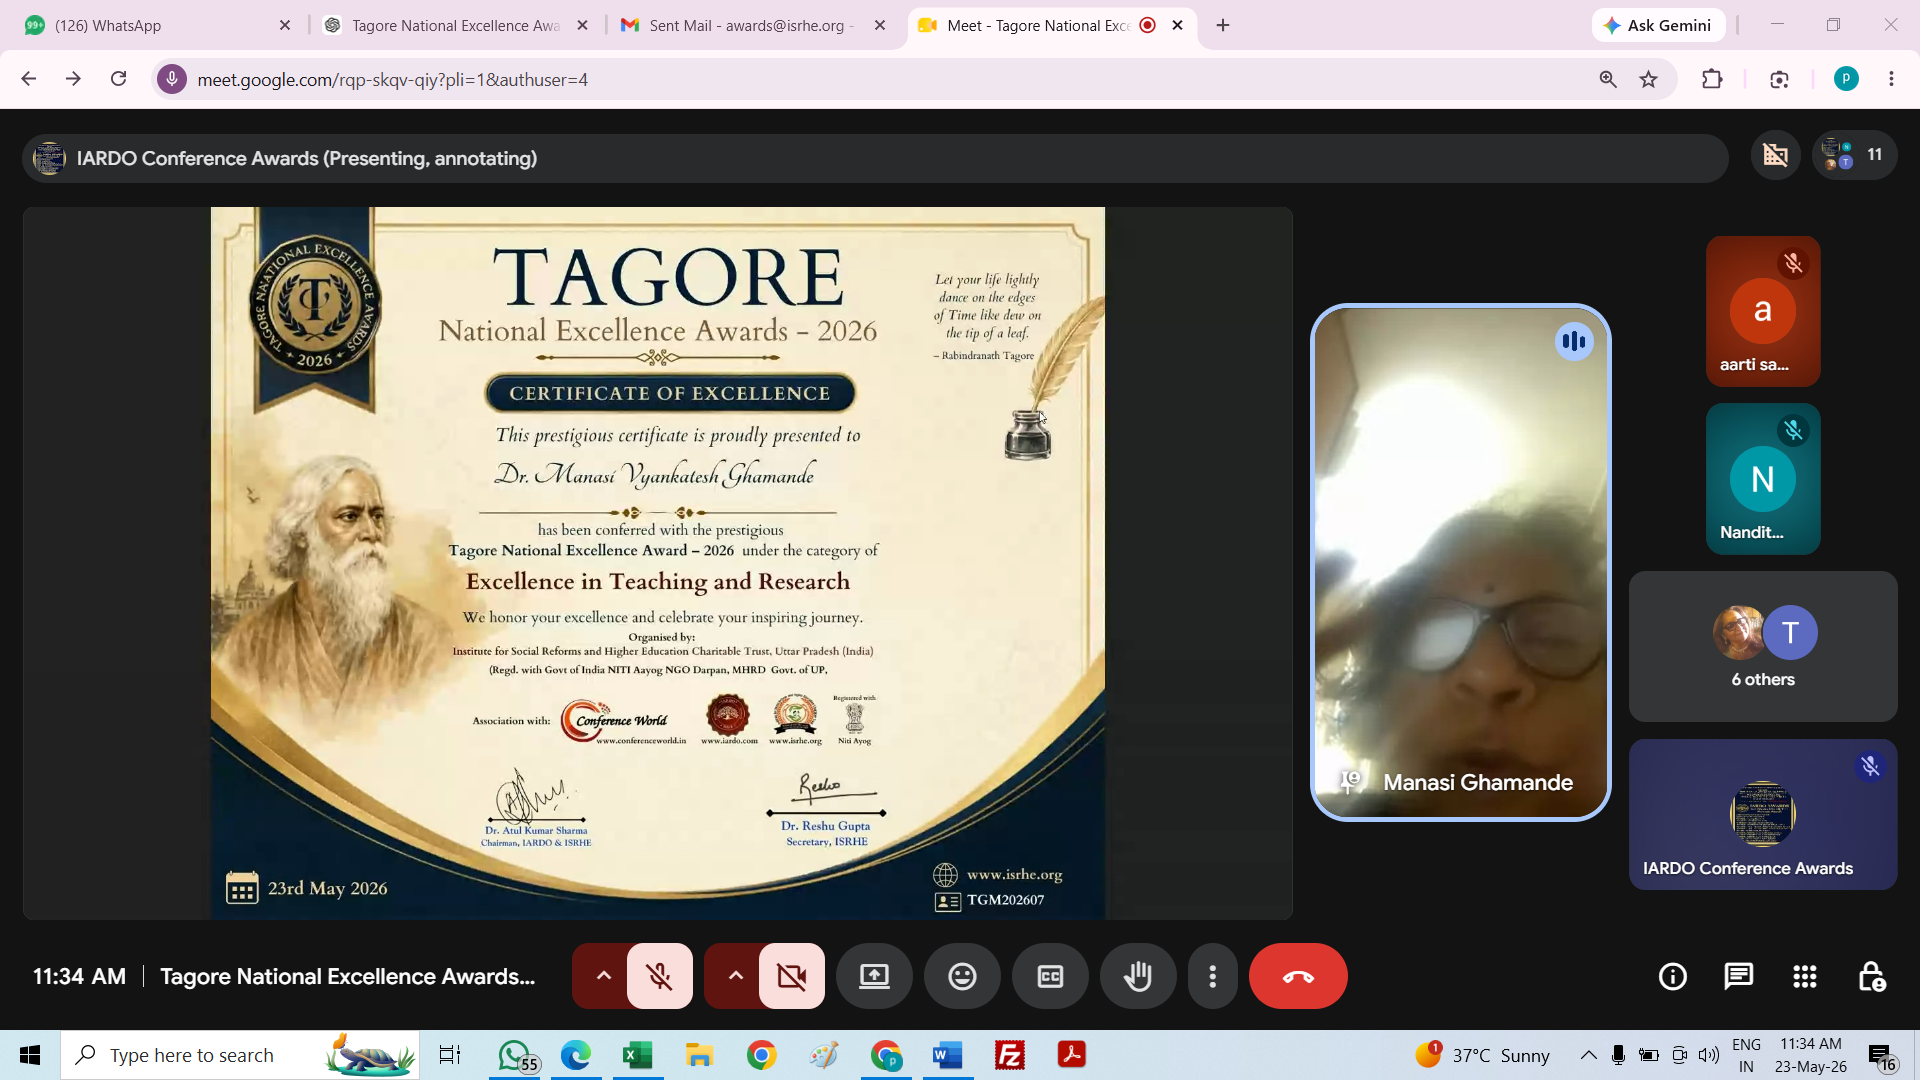Show participants list with count 11
This screenshot has width=1920, height=1080.
pos(1854,155)
